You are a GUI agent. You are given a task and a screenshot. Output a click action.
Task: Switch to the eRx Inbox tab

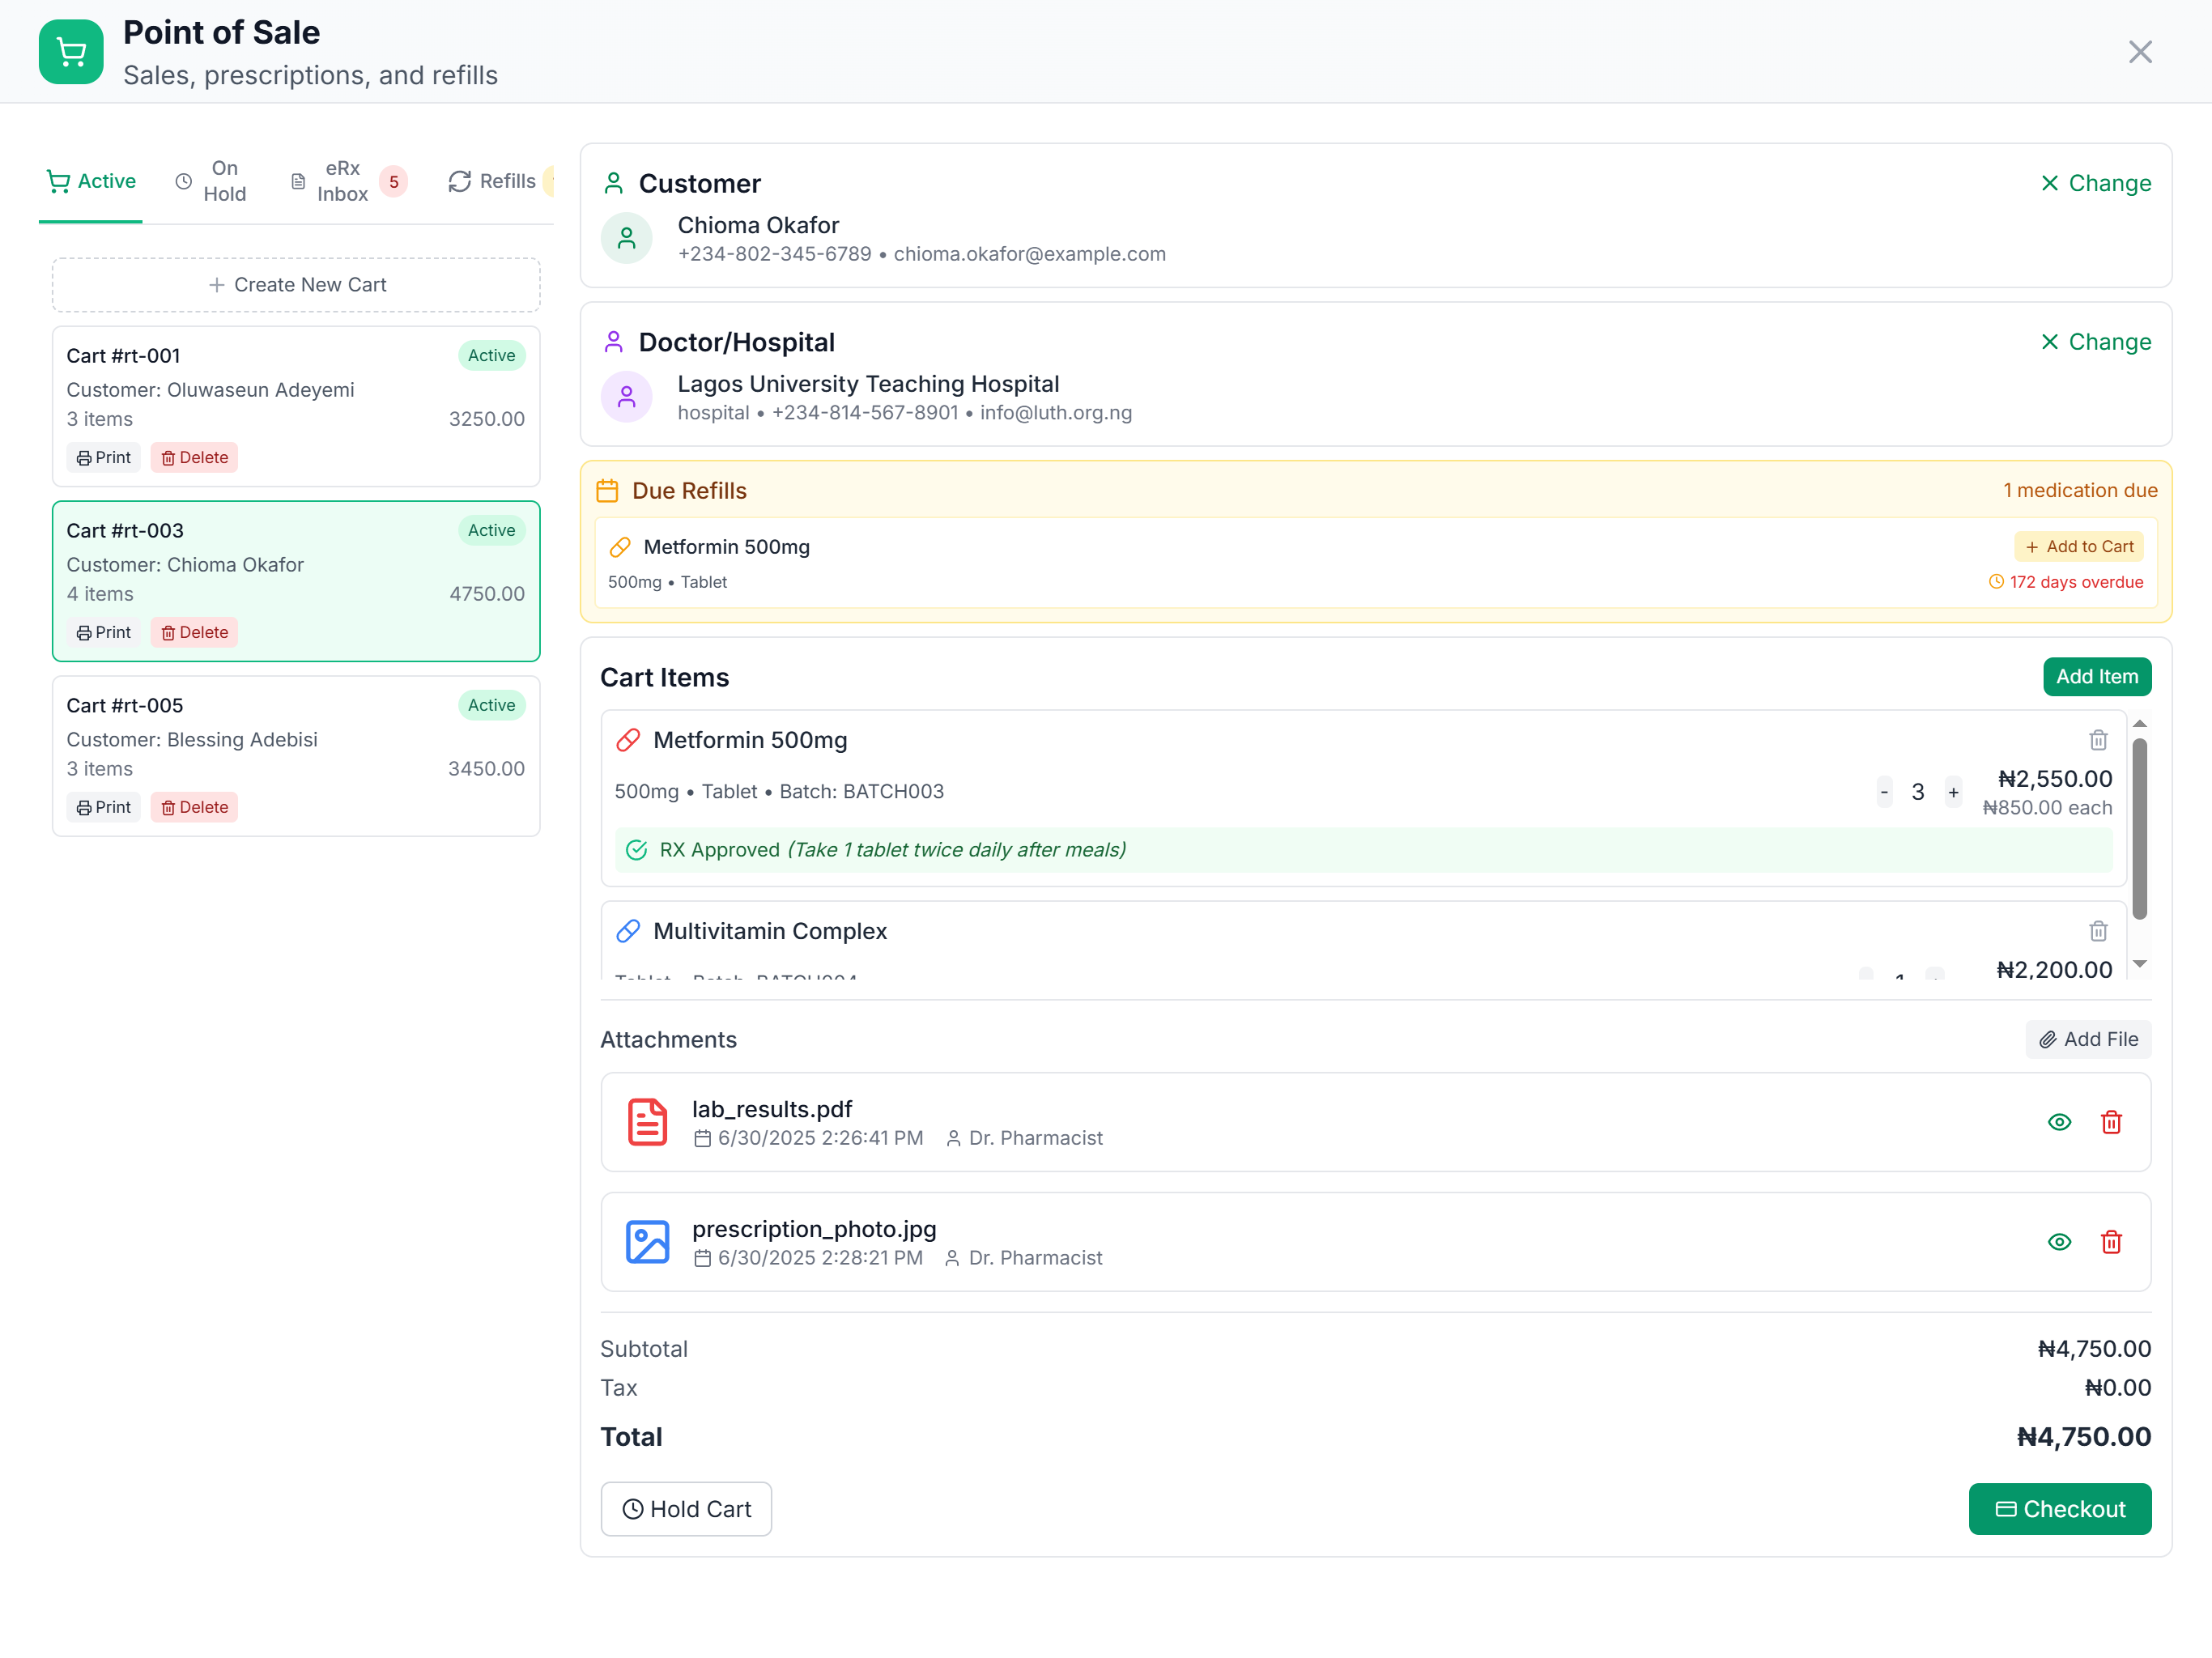pos(342,181)
